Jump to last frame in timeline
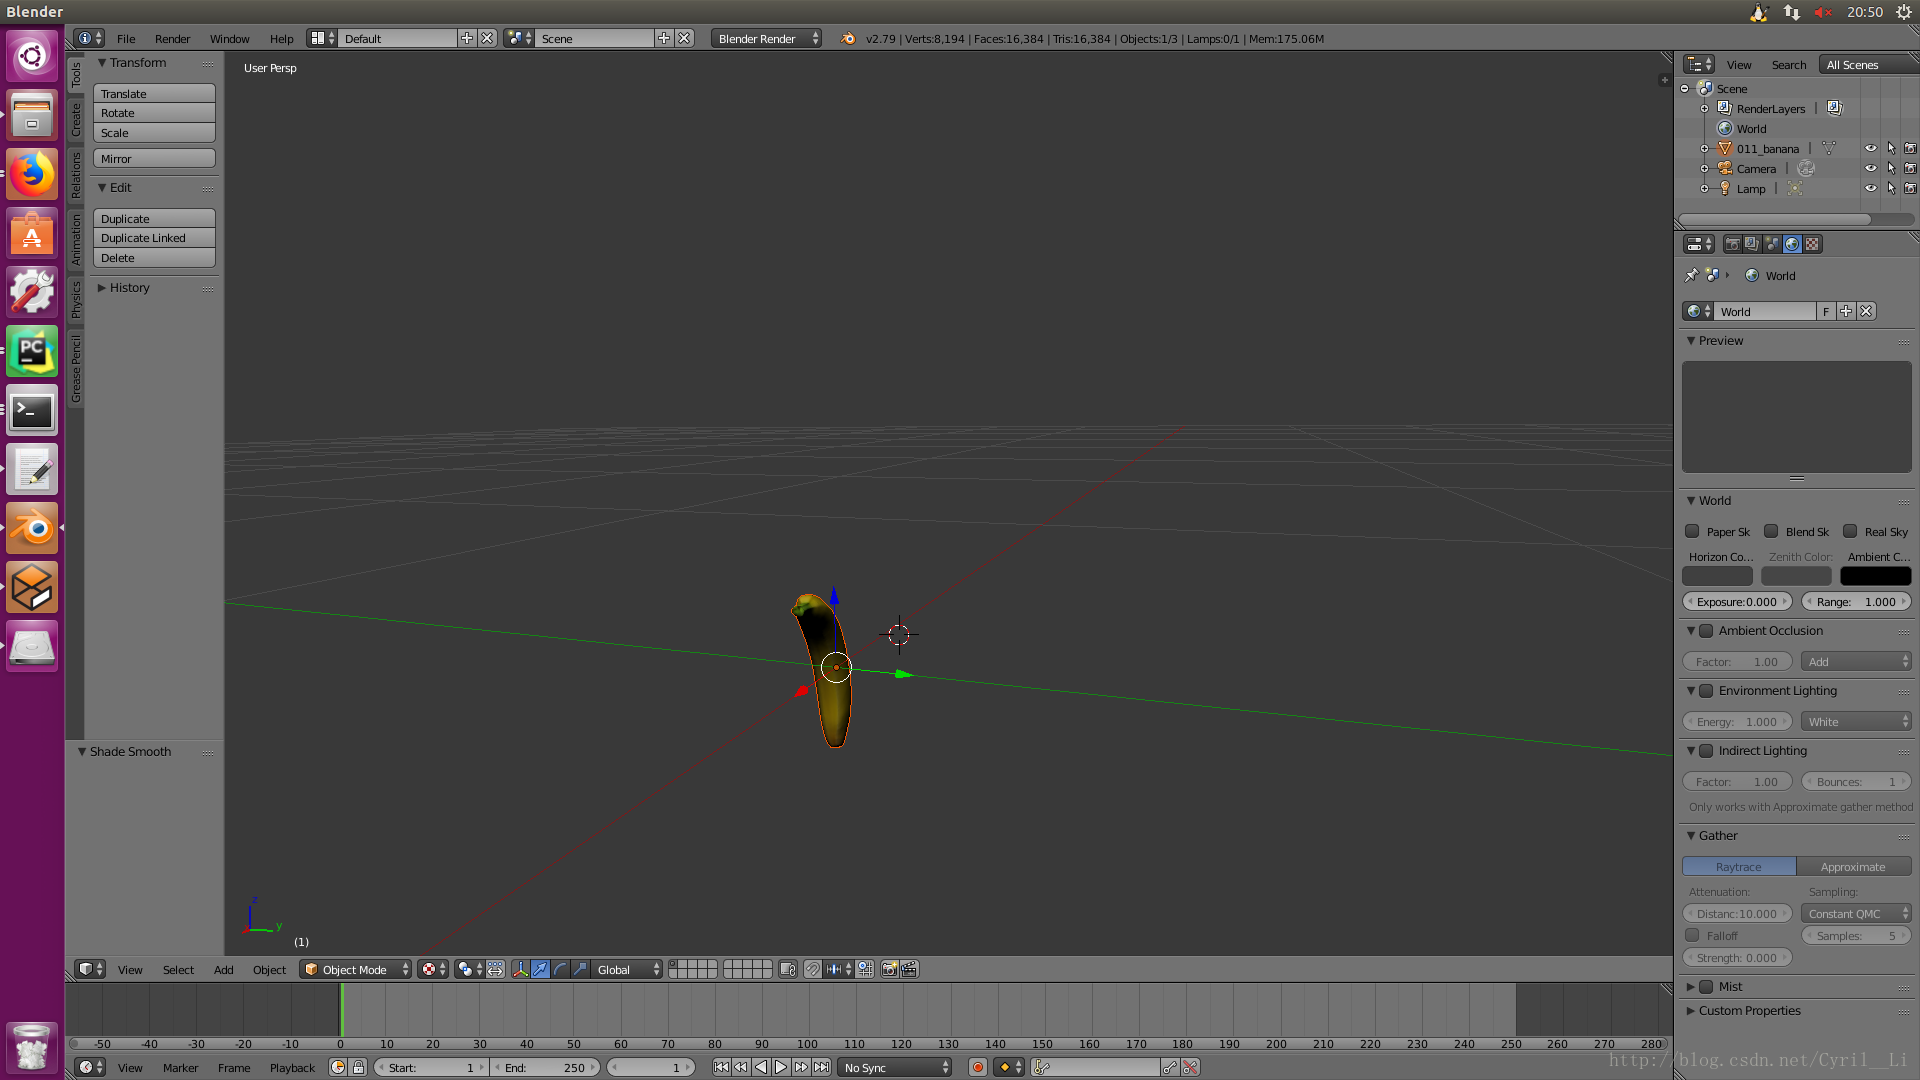This screenshot has height=1080, width=1920. (x=821, y=1067)
